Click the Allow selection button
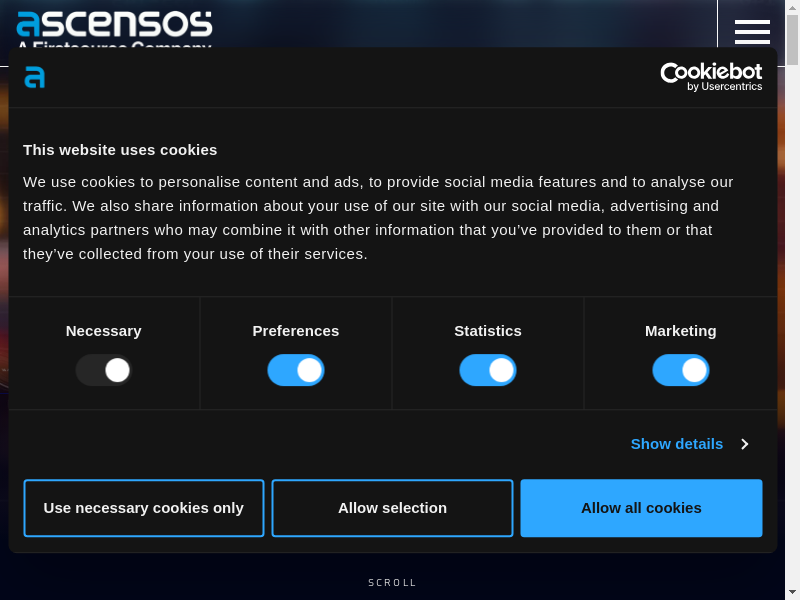 click(x=392, y=508)
